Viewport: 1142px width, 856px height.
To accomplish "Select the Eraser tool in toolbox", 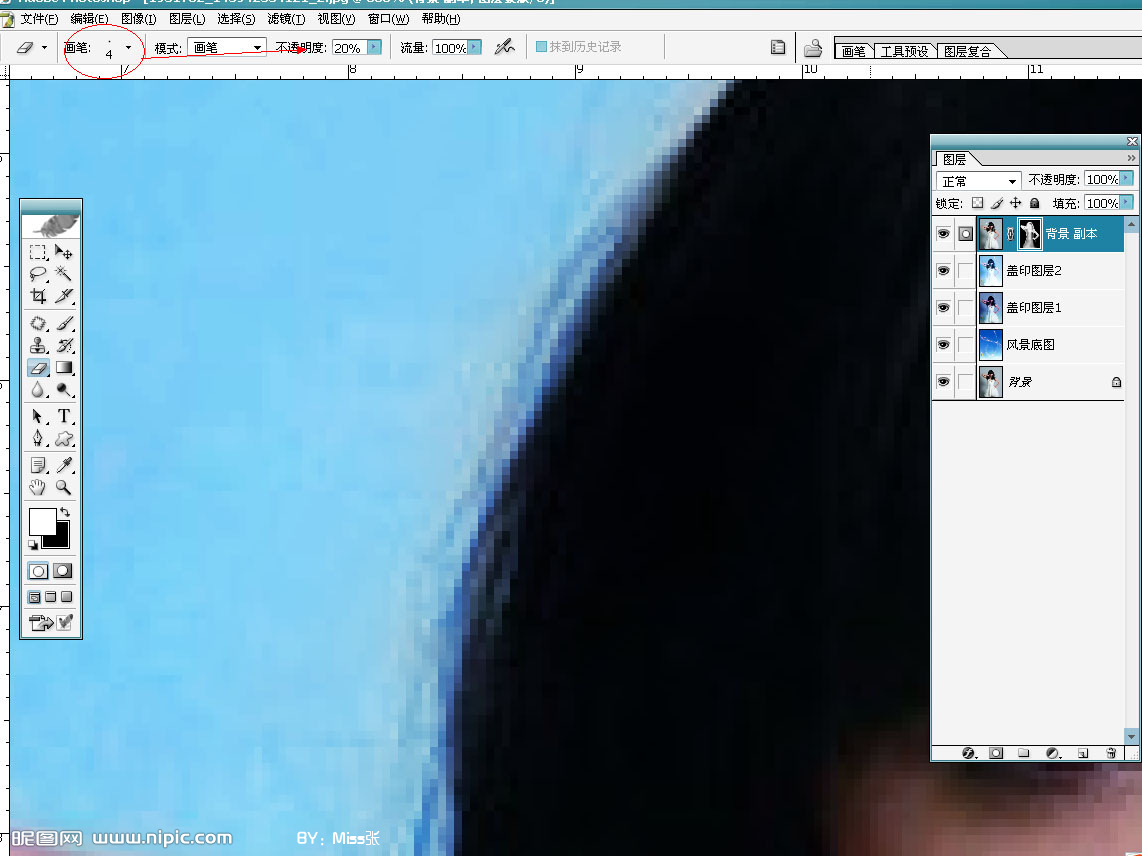I will [x=38, y=368].
